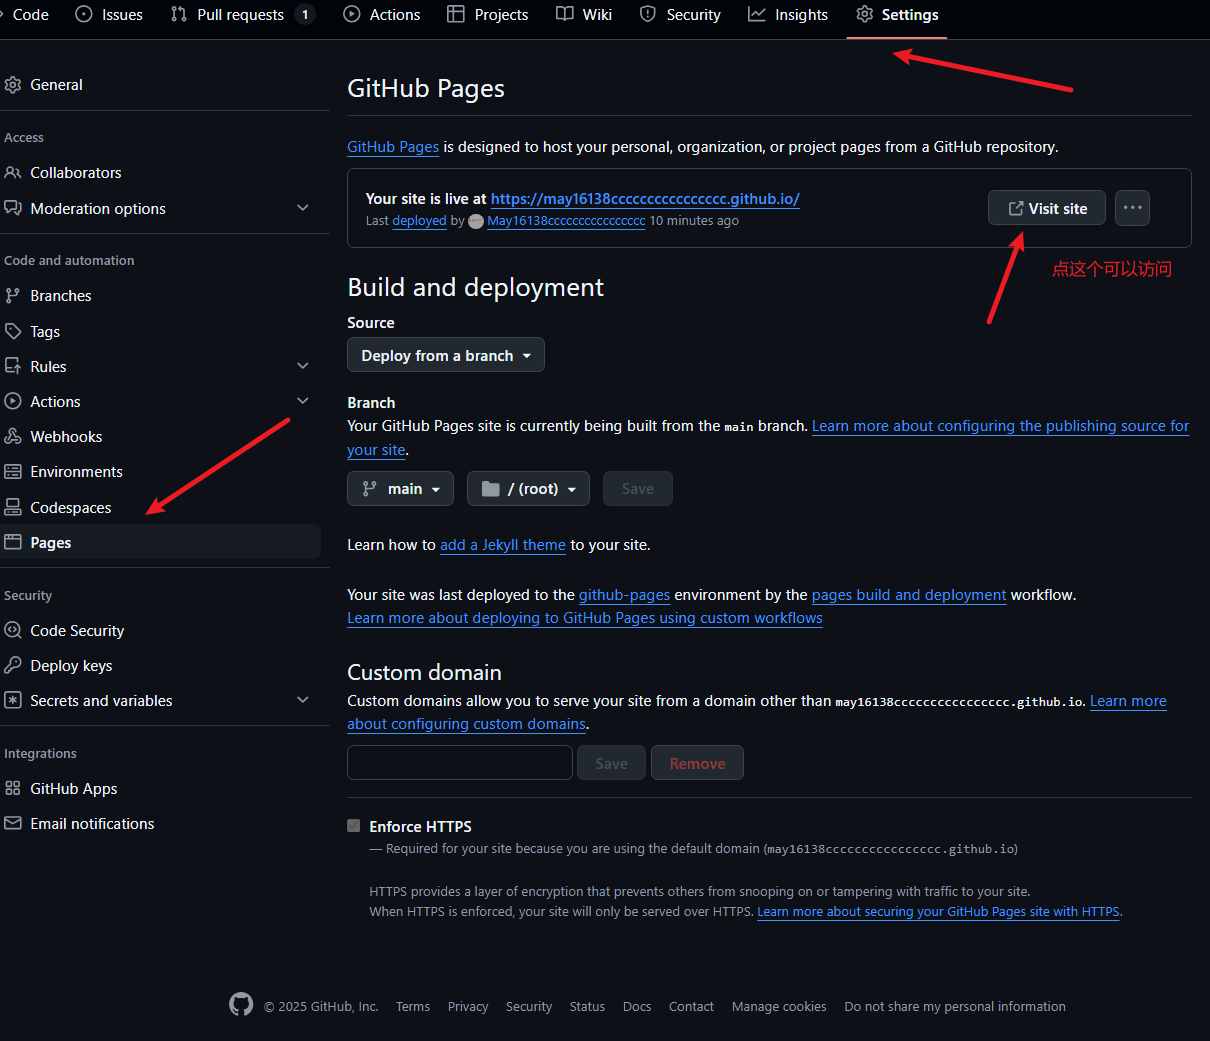Click the Email notifications envelope icon

[13, 823]
